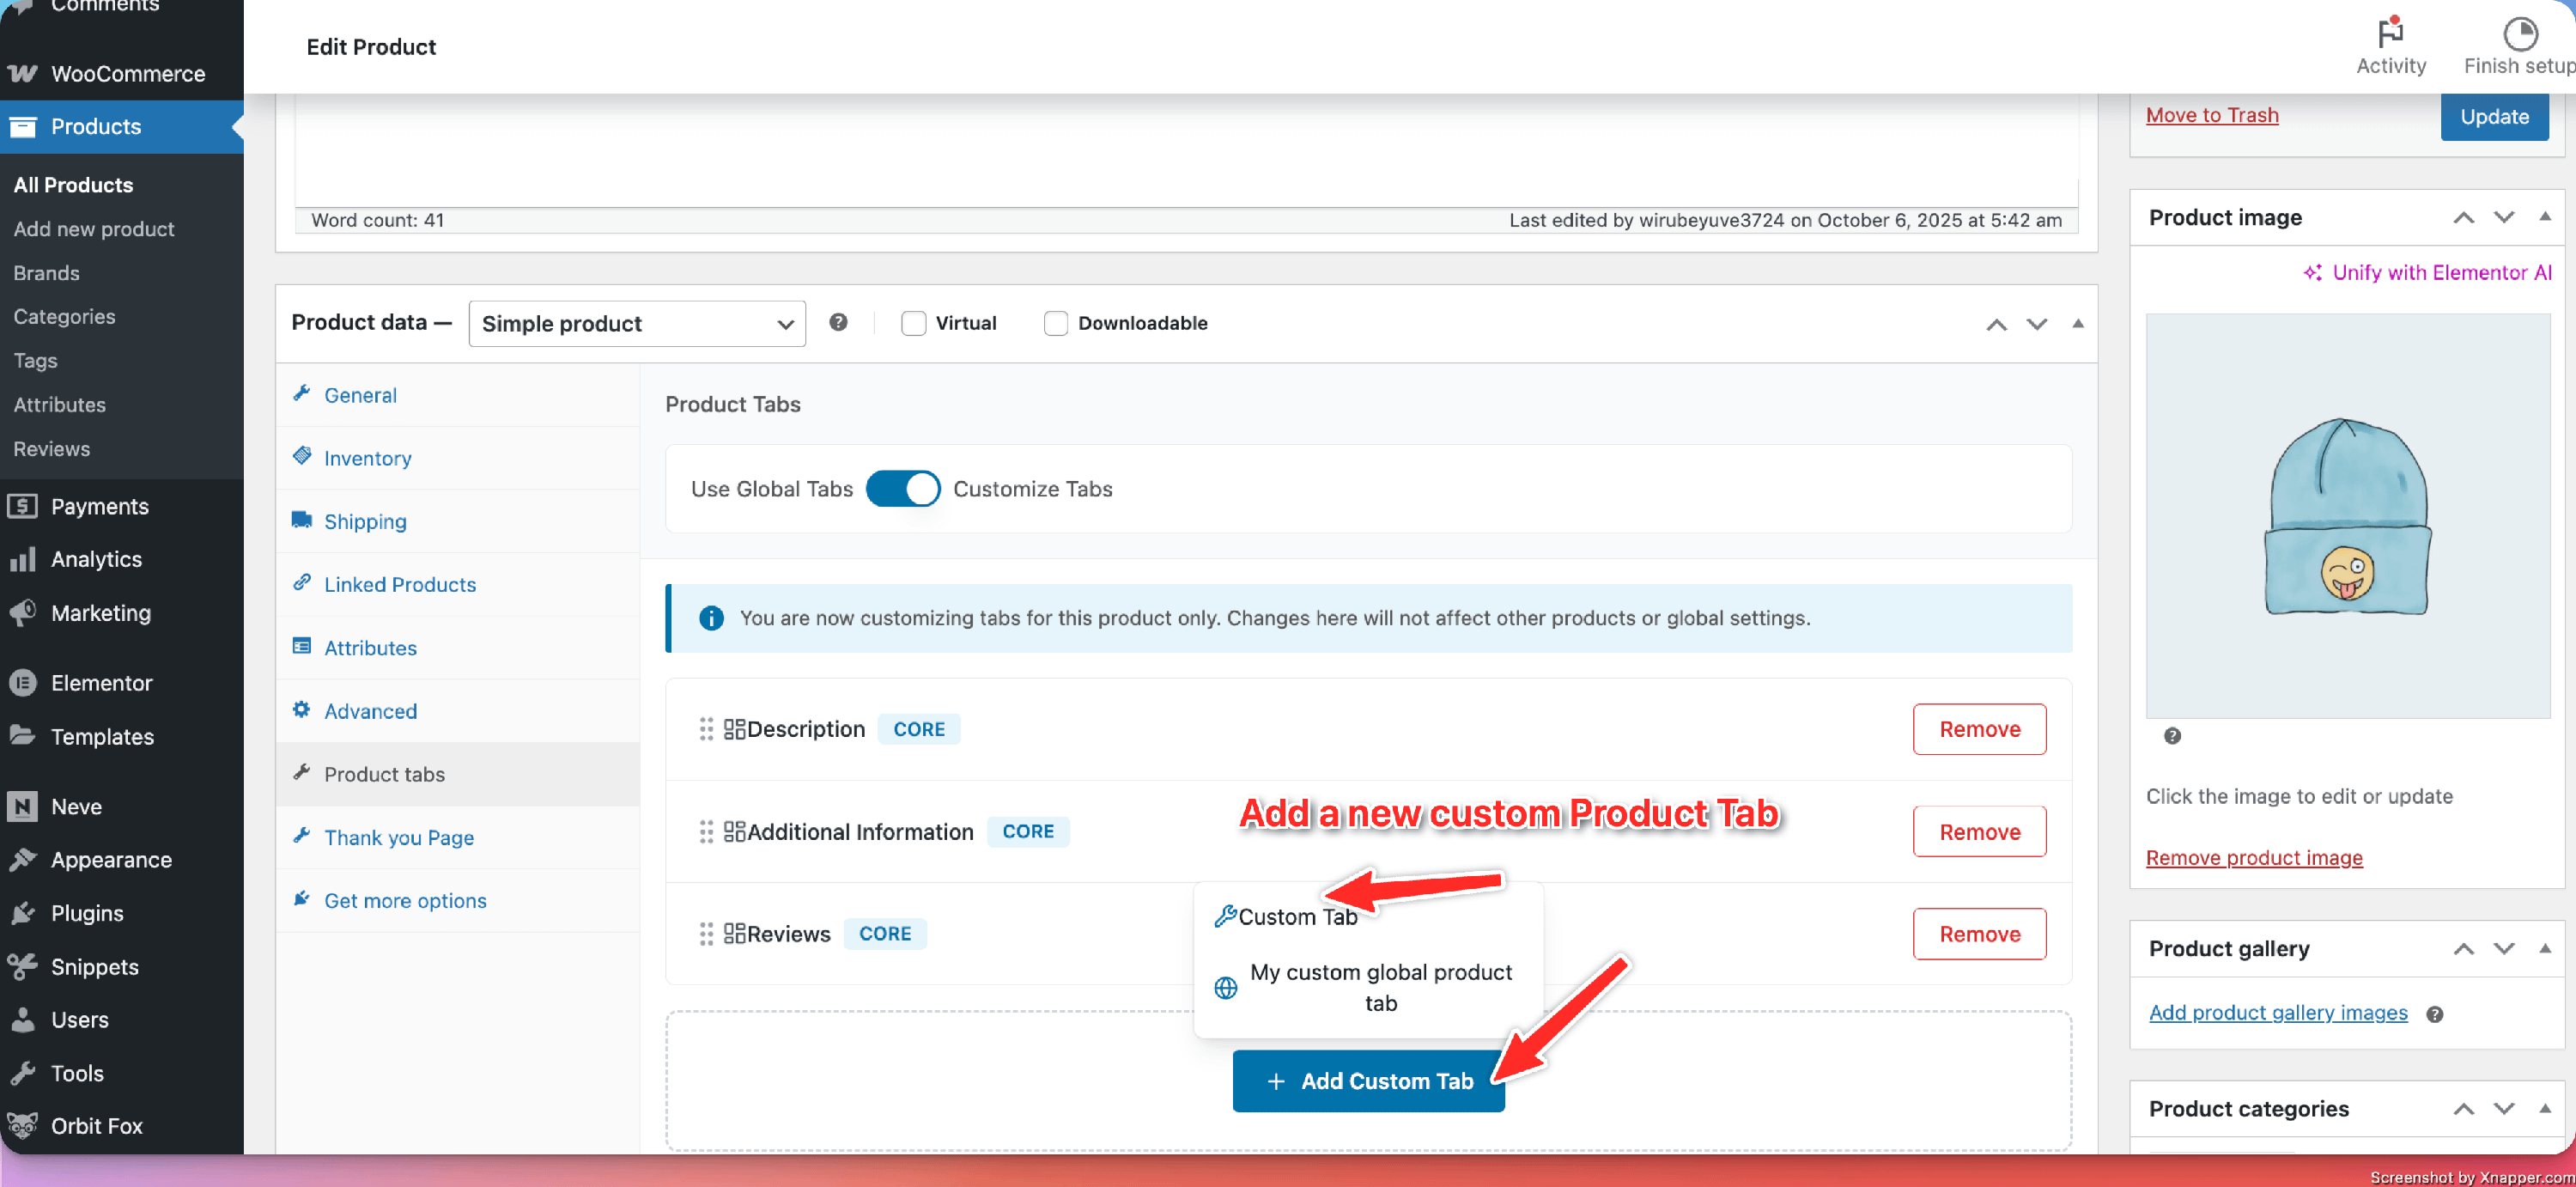Grab the Description tab drag handle
Viewport: 2576px width, 1187px height.
[706, 729]
